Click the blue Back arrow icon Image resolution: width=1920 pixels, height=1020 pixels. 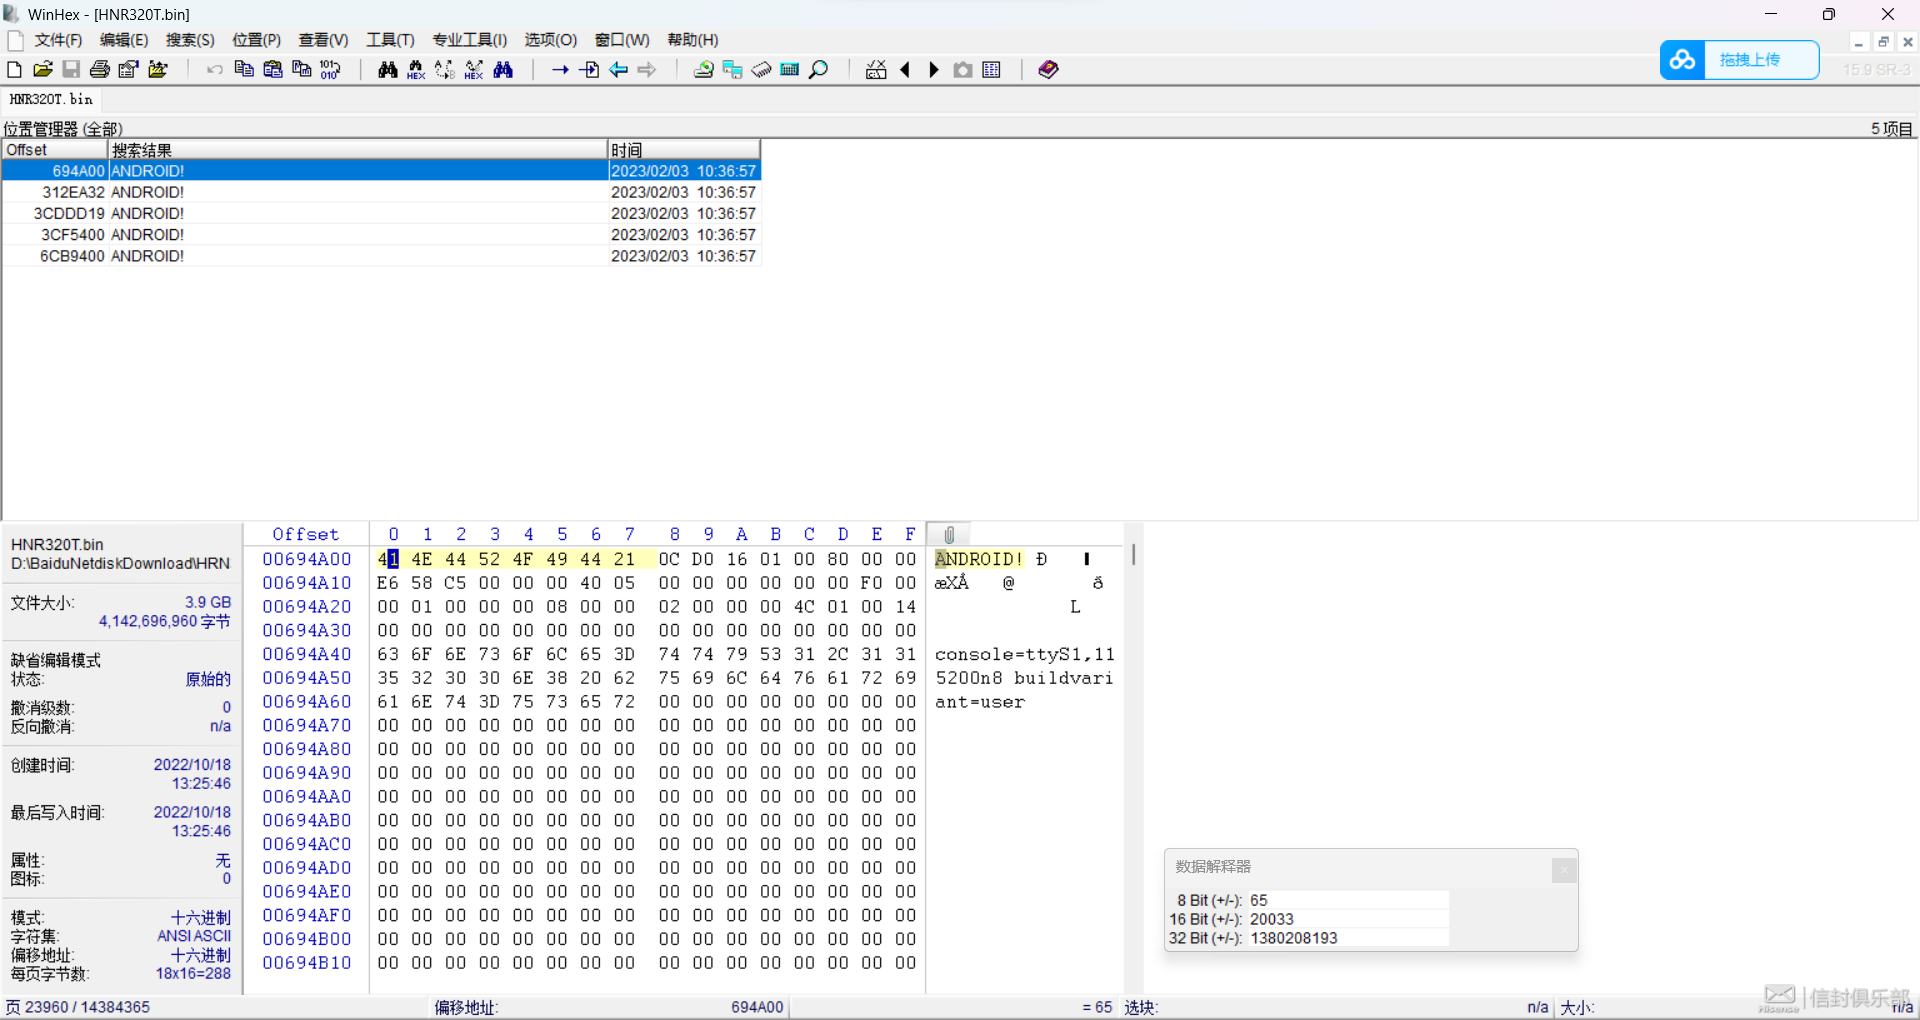[618, 70]
